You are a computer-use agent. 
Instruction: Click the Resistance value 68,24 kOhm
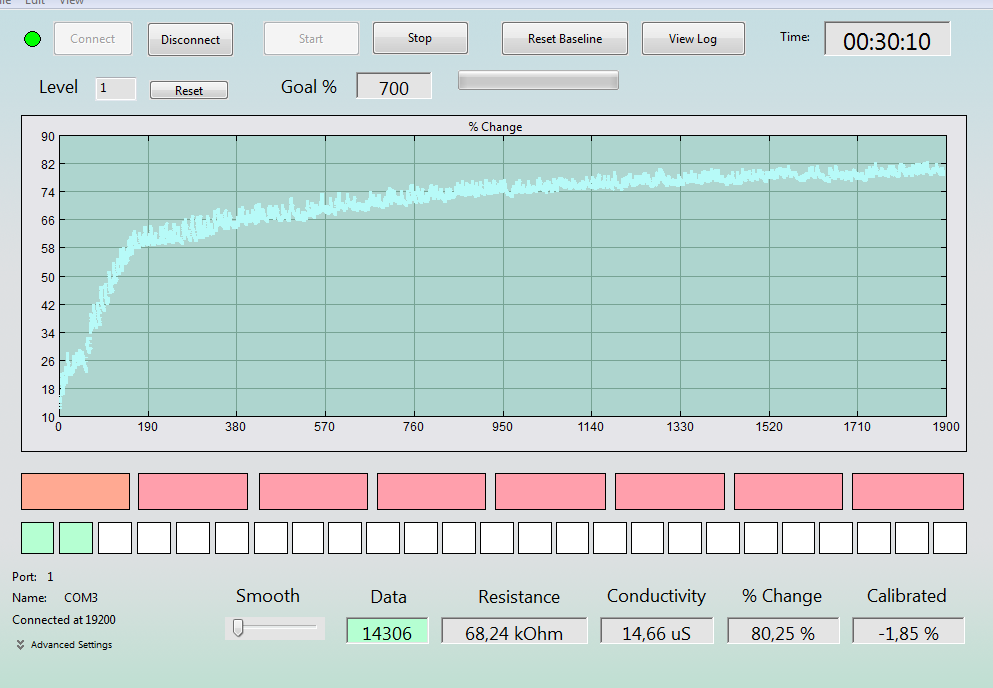pyautogui.click(x=514, y=632)
